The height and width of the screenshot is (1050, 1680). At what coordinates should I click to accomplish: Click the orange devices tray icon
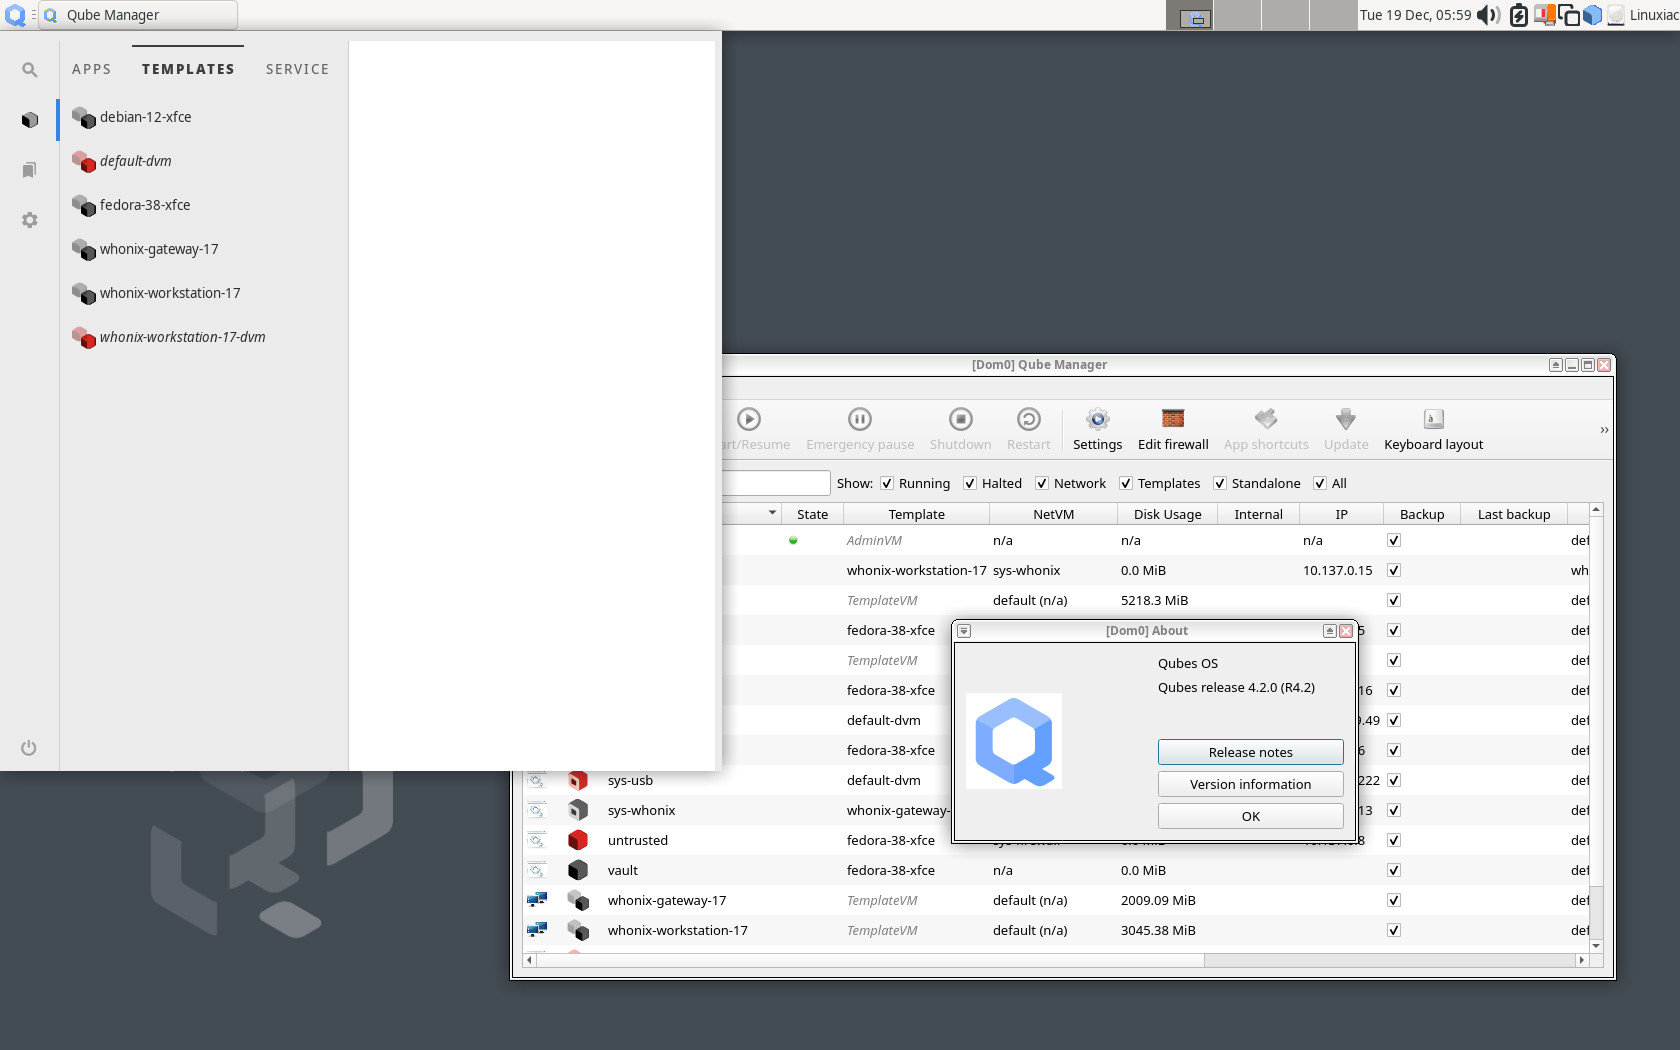(1545, 15)
